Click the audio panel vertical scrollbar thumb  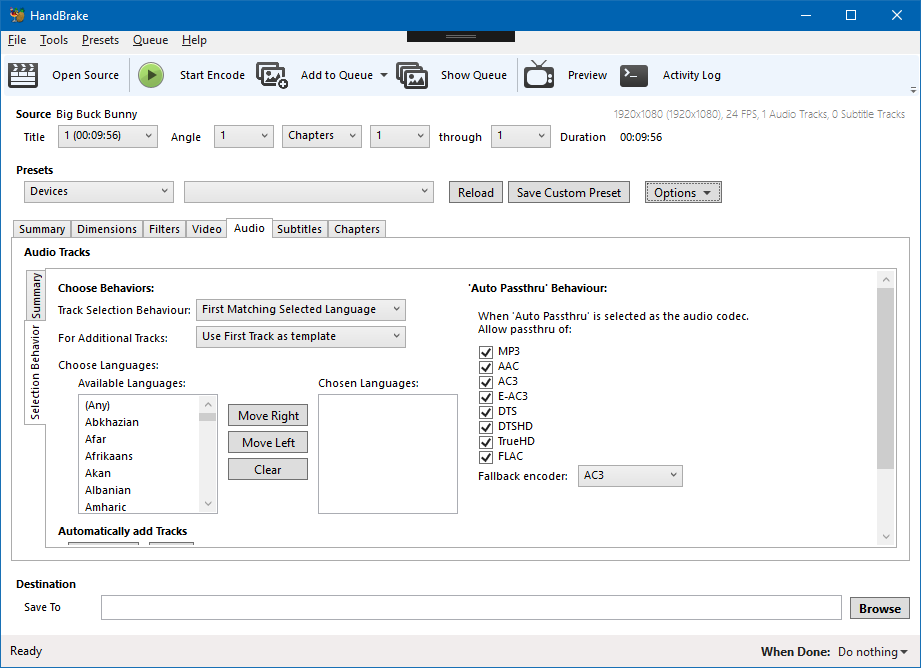coord(886,378)
